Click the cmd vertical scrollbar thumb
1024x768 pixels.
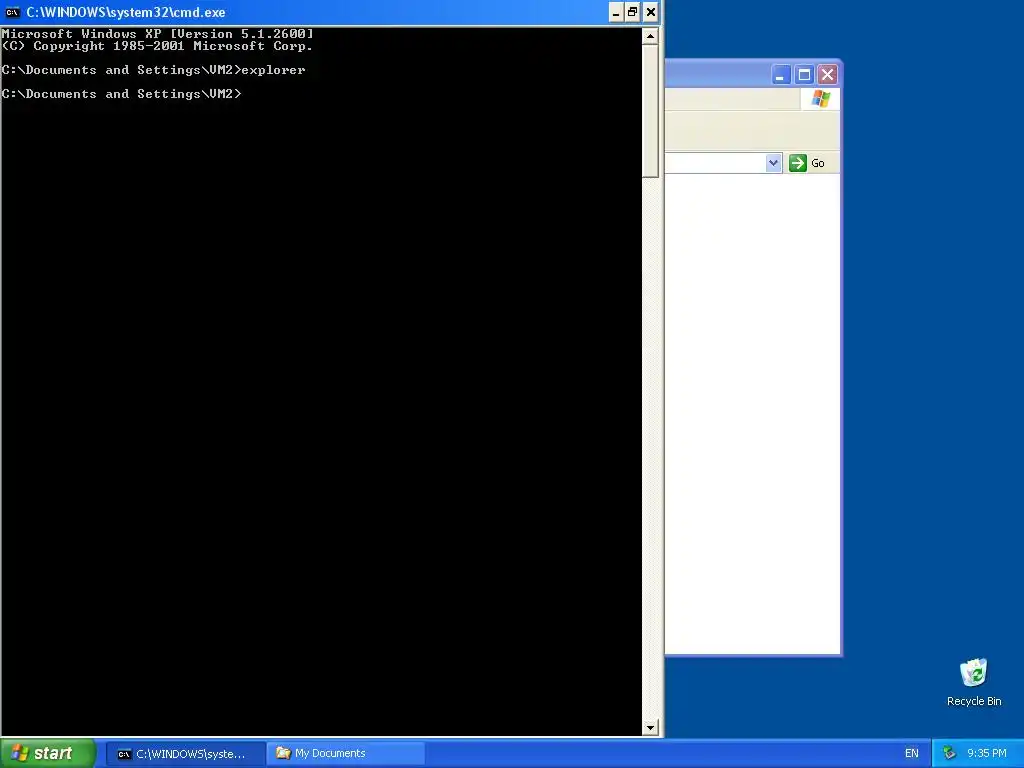pos(650,111)
